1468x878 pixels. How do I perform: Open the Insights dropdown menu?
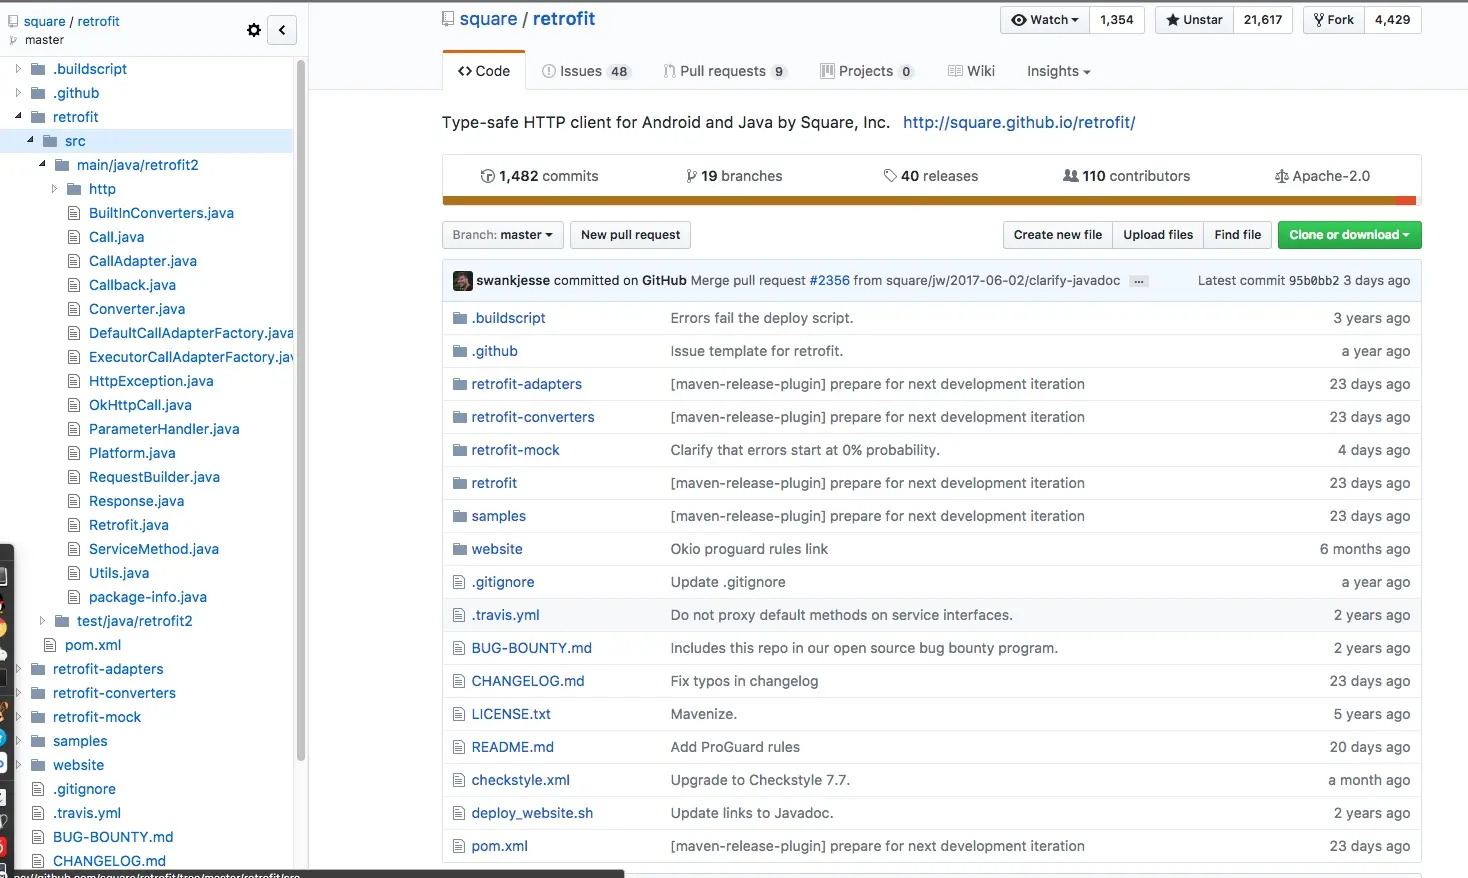tap(1058, 71)
